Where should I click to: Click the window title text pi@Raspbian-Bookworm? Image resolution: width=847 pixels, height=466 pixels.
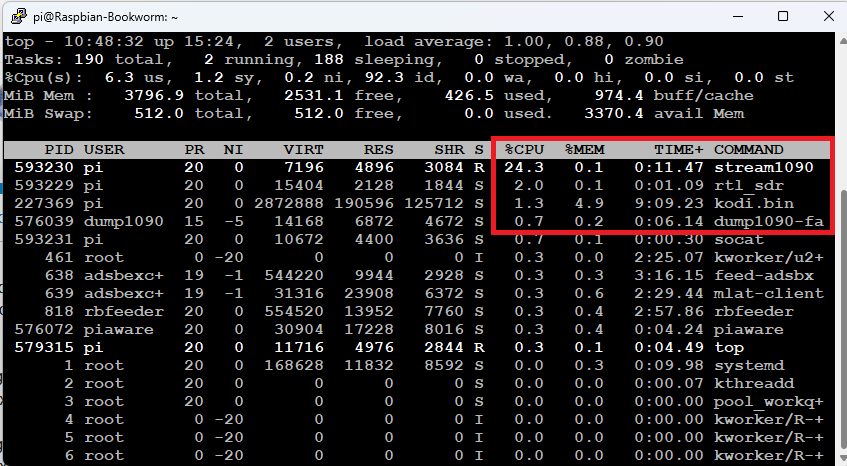click(x=105, y=17)
